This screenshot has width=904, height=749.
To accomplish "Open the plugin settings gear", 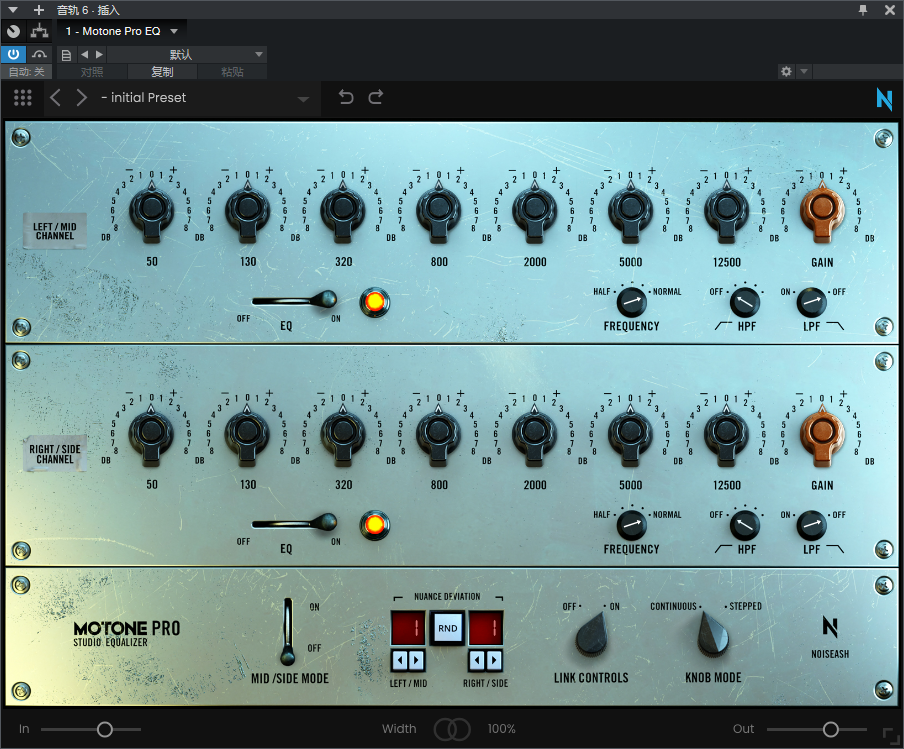I will coord(786,71).
